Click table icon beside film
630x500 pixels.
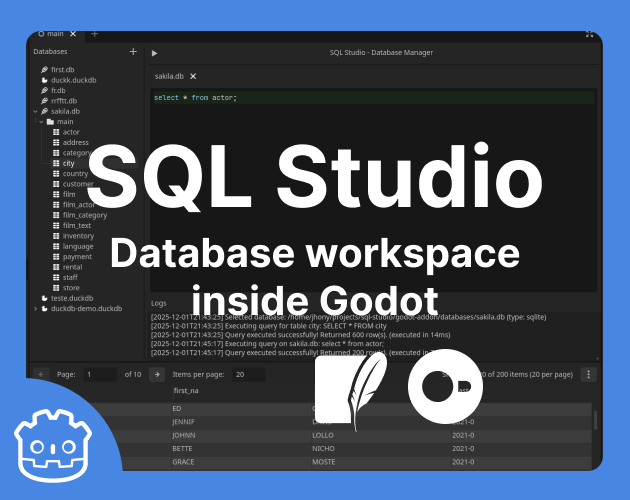(x=56, y=195)
